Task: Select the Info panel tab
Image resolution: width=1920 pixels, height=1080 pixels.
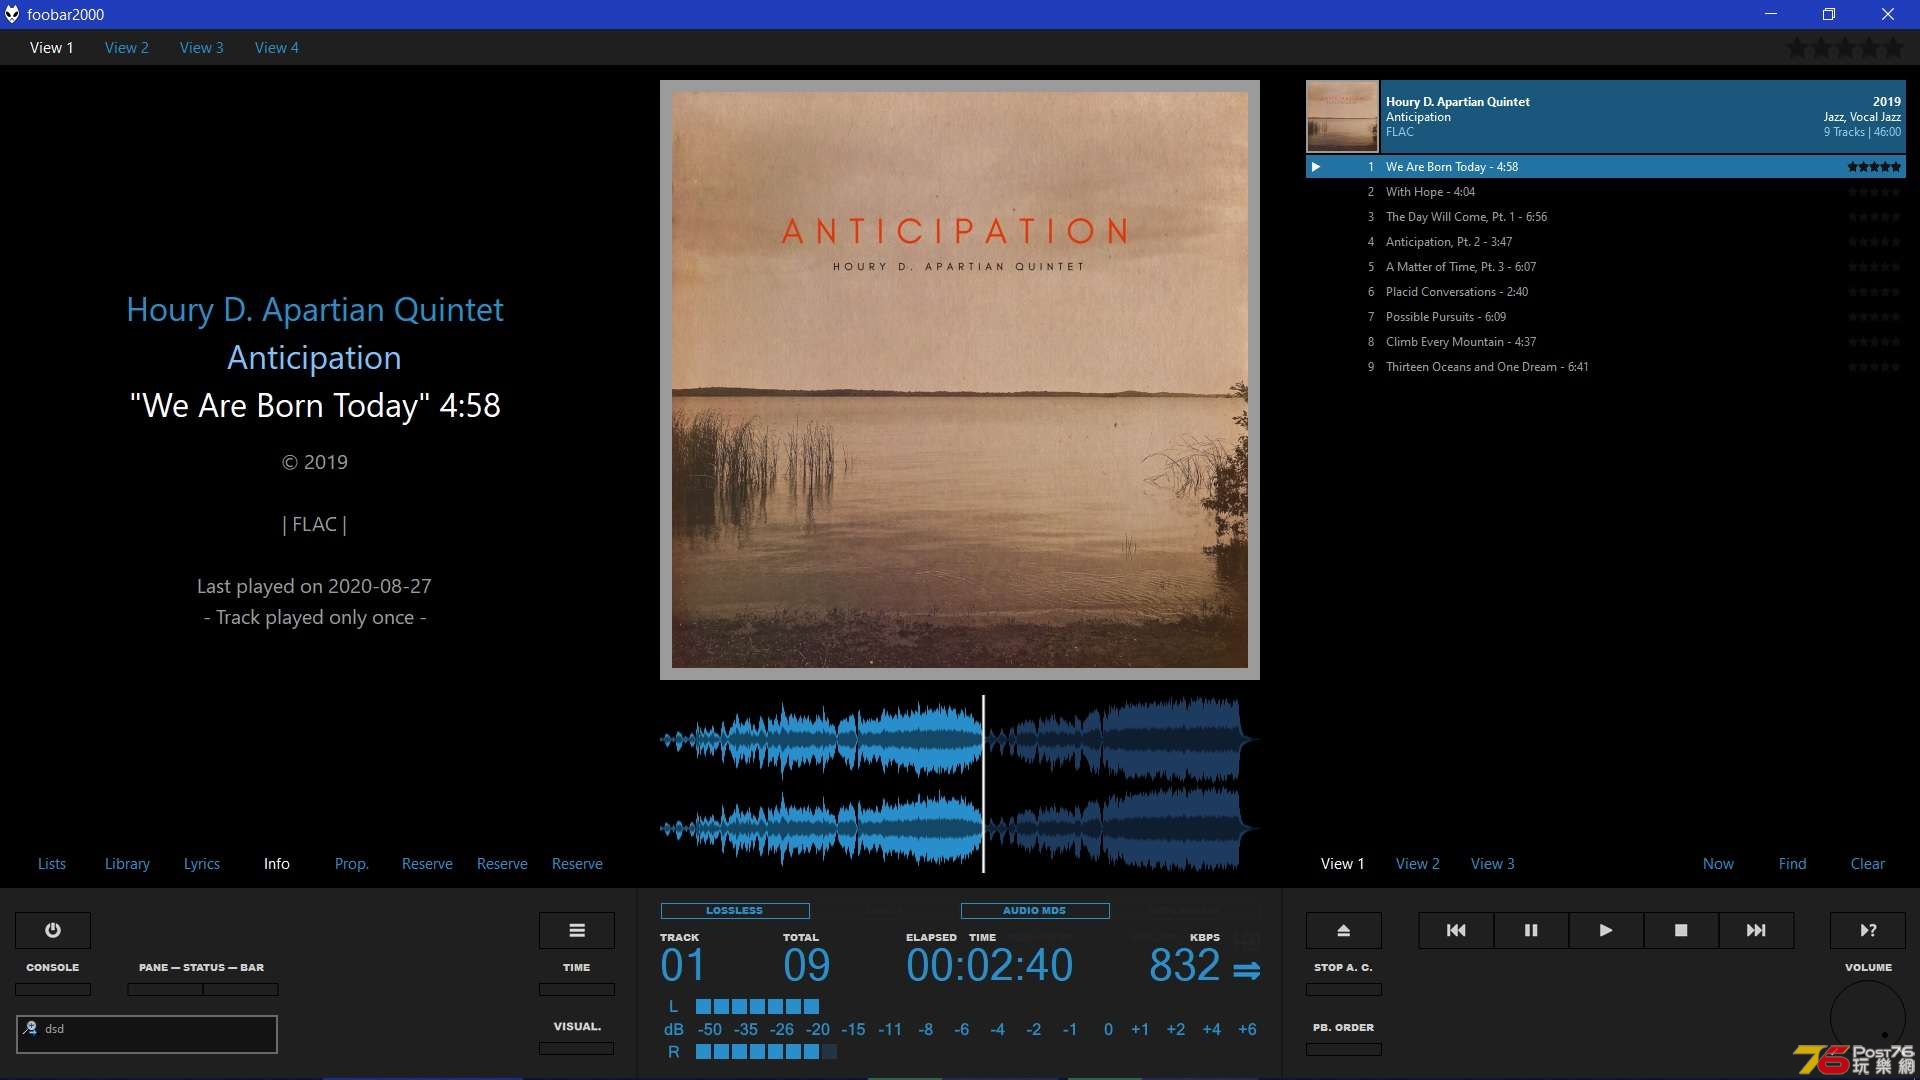Action: point(277,863)
